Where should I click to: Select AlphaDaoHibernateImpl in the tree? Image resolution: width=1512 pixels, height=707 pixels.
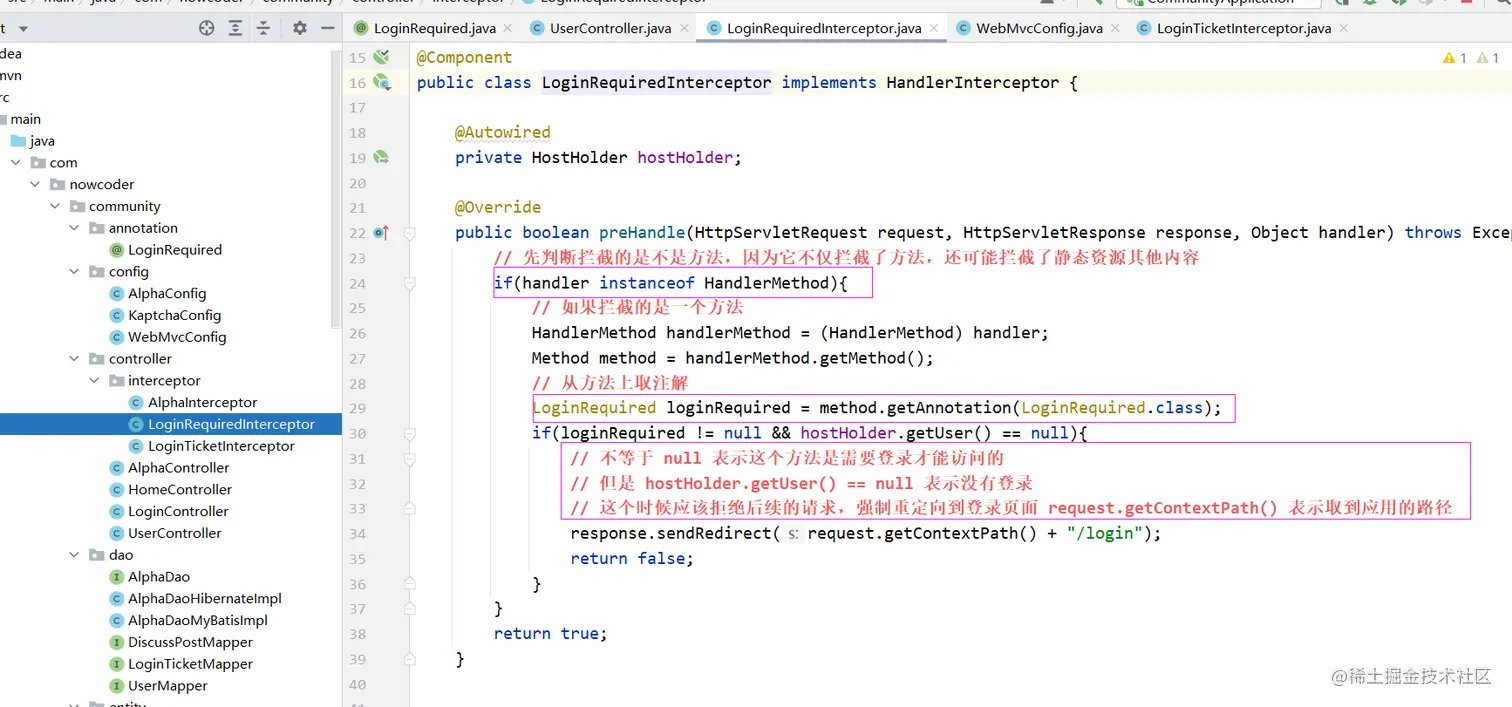click(x=205, y=599)
